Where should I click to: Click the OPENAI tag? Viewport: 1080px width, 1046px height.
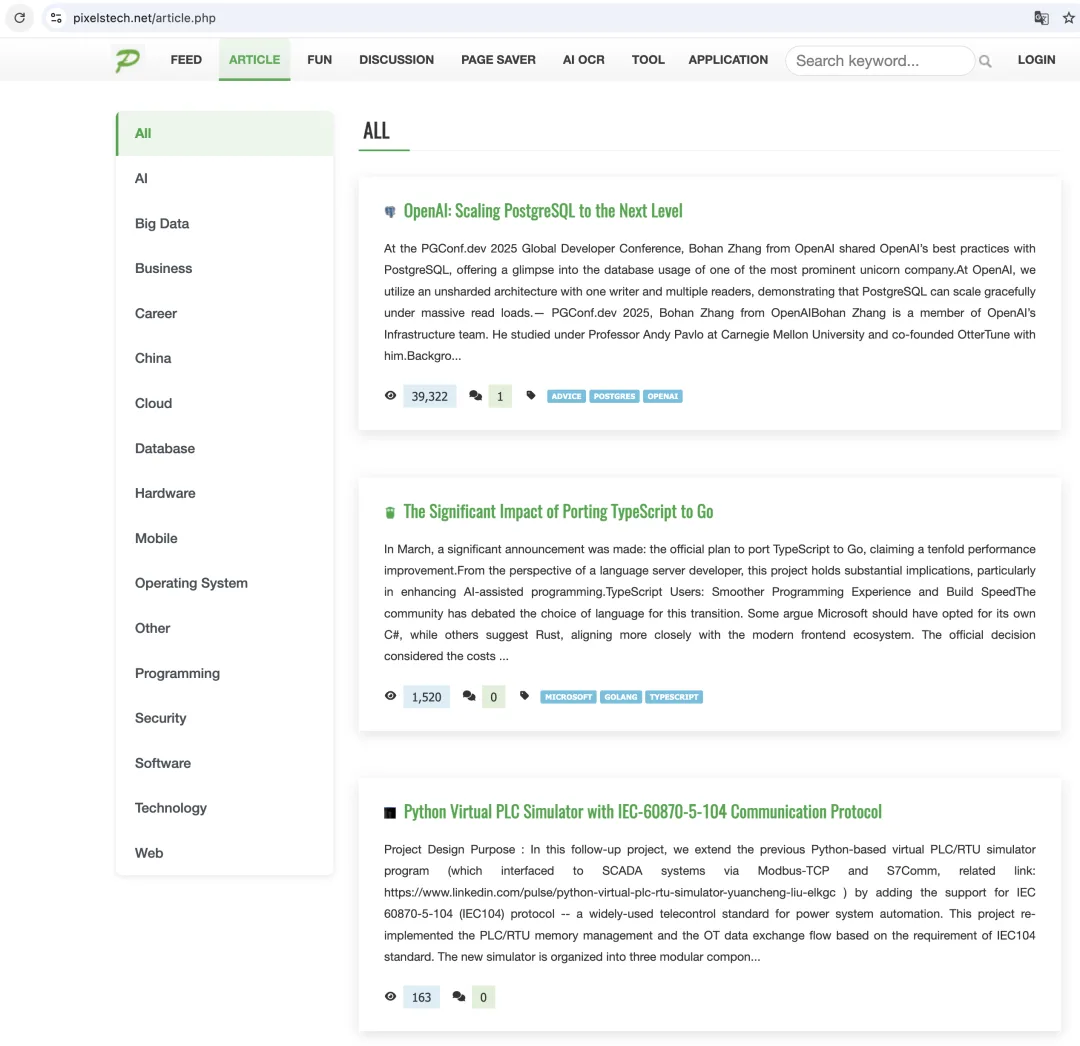(x=663, y=396)
